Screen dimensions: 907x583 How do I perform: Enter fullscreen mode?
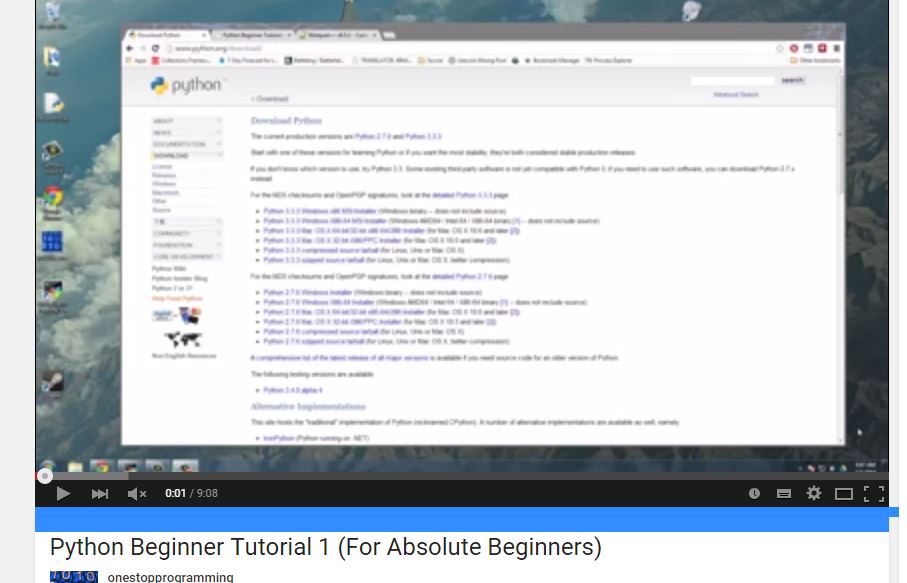(874, 494)
